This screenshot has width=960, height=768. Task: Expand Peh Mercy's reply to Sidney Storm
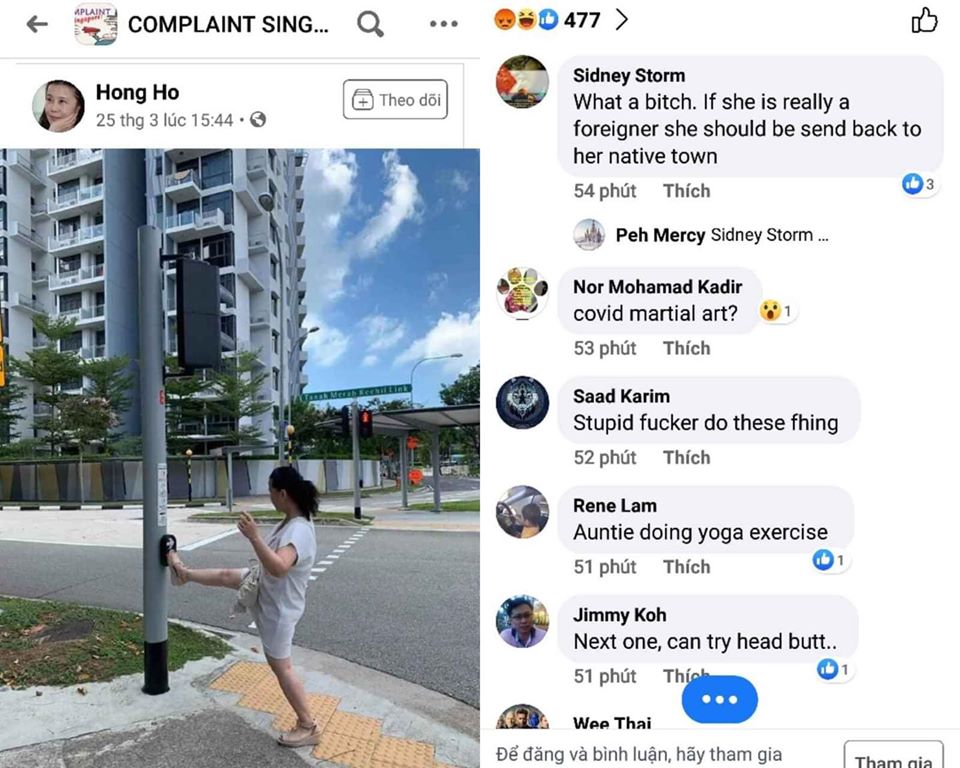point(701,235)
